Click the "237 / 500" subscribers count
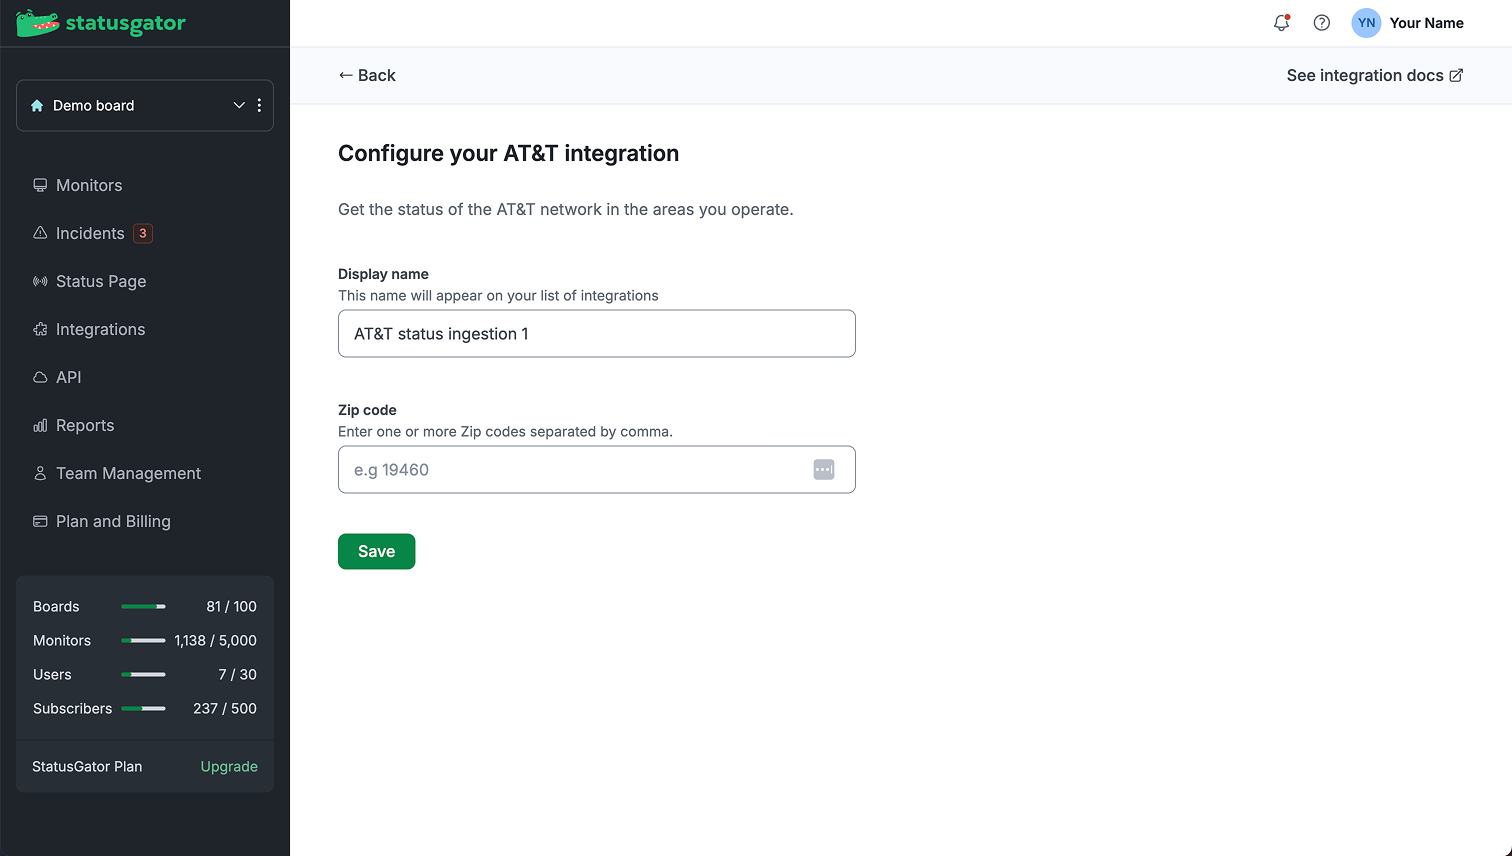This screenshot has height=856, width=1512. (225, 708)
